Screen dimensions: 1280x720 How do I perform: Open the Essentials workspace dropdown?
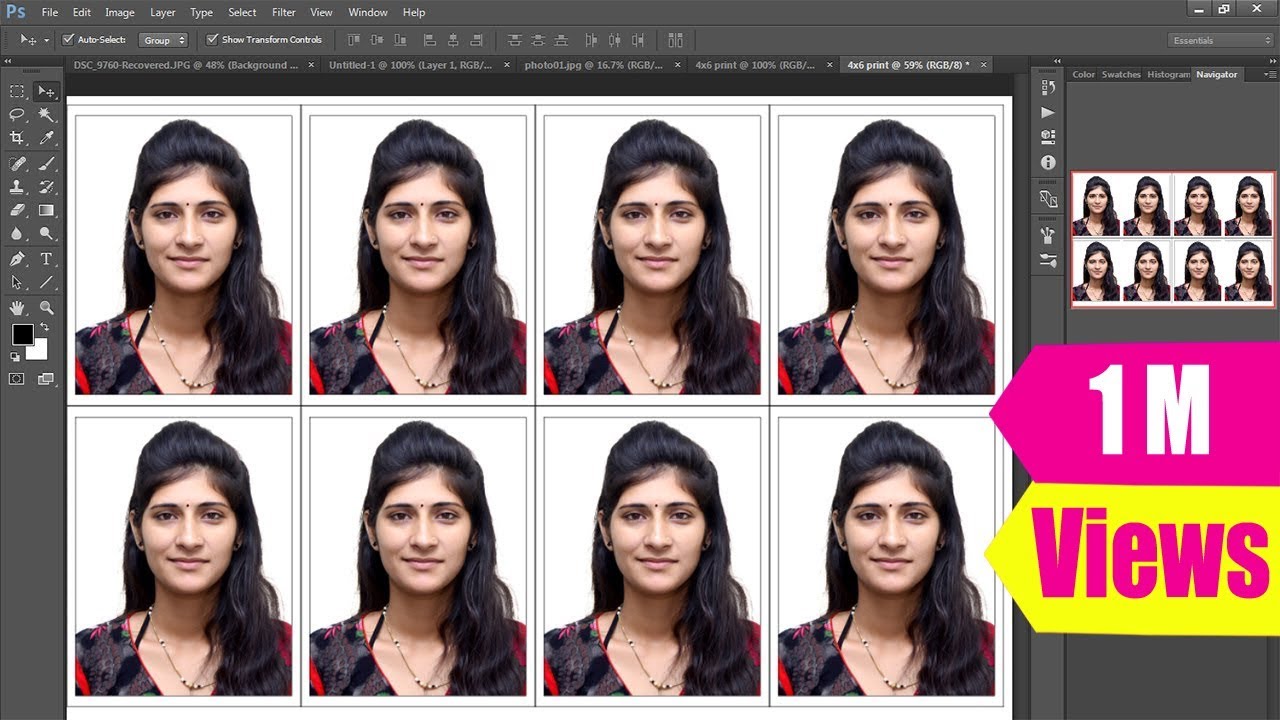(x=1220, y=40)
